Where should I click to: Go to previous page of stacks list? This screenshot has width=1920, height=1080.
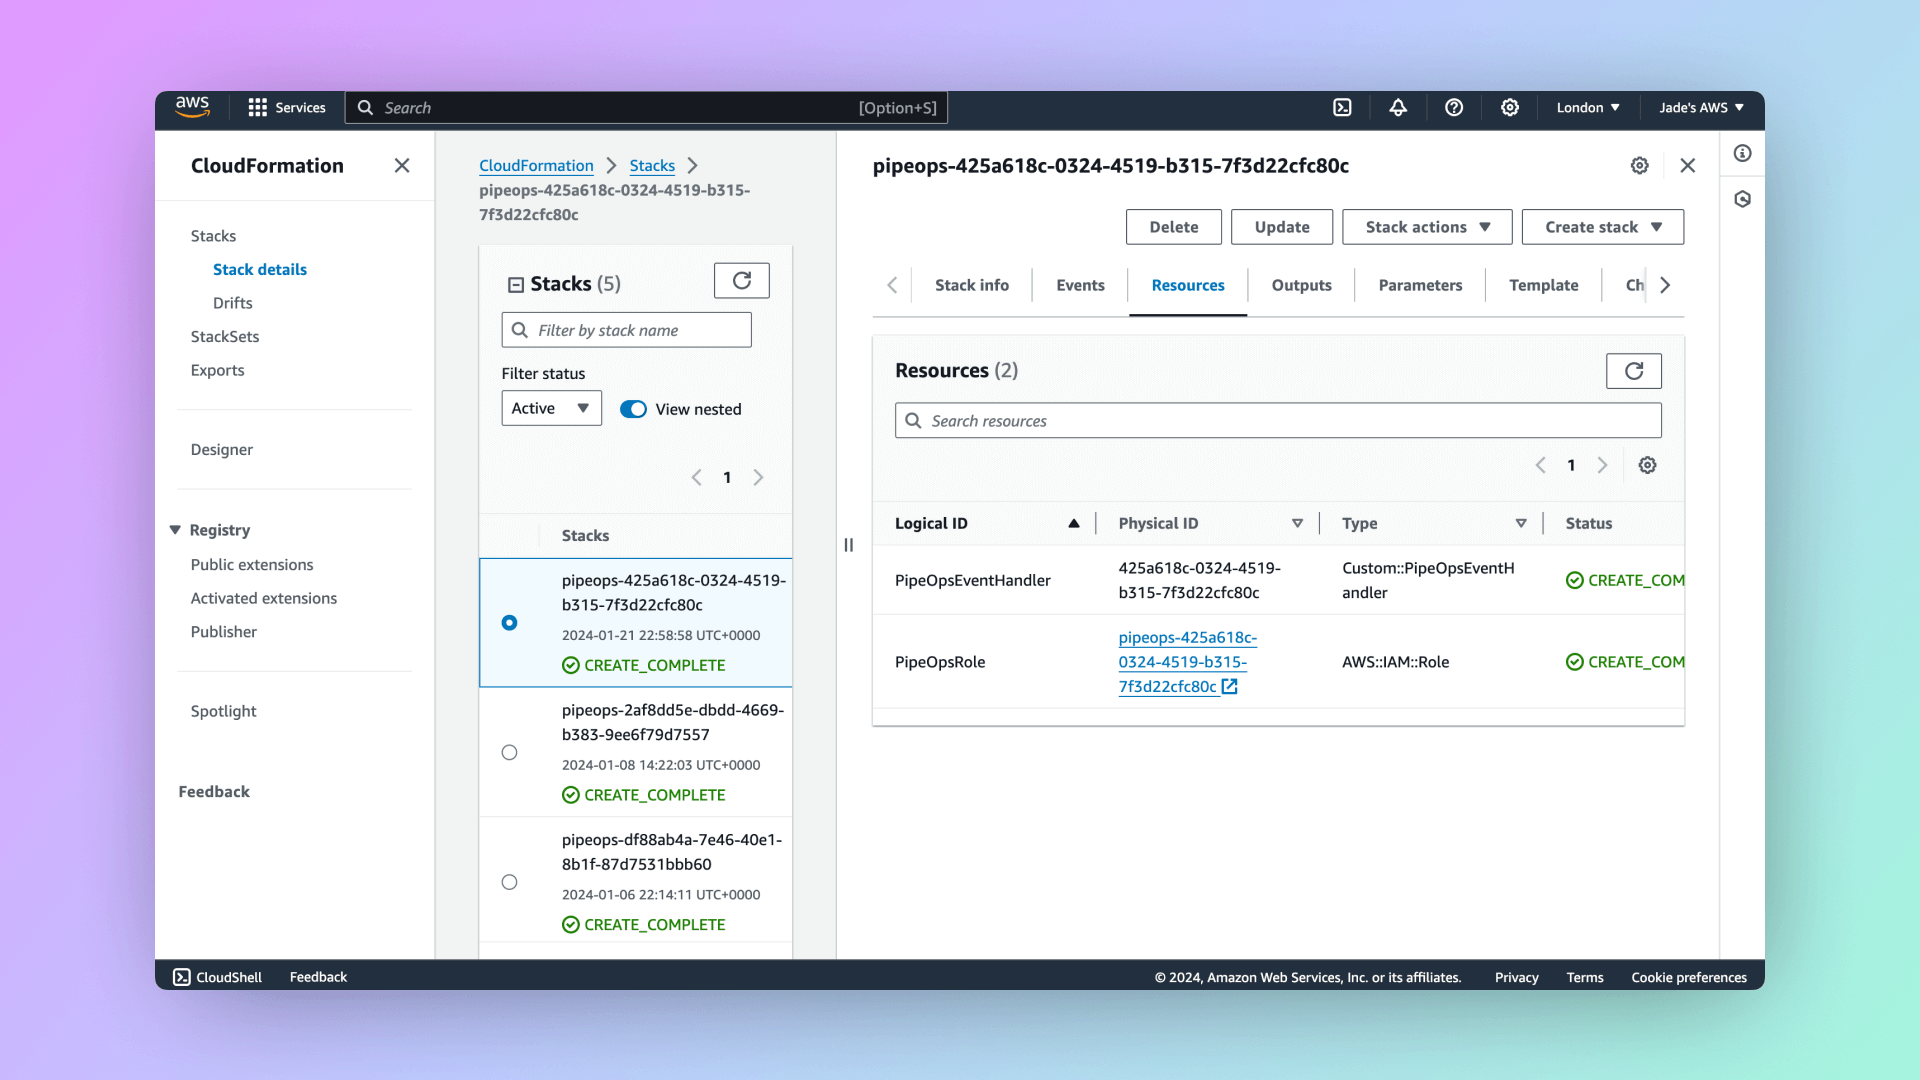tap(697, 477)
